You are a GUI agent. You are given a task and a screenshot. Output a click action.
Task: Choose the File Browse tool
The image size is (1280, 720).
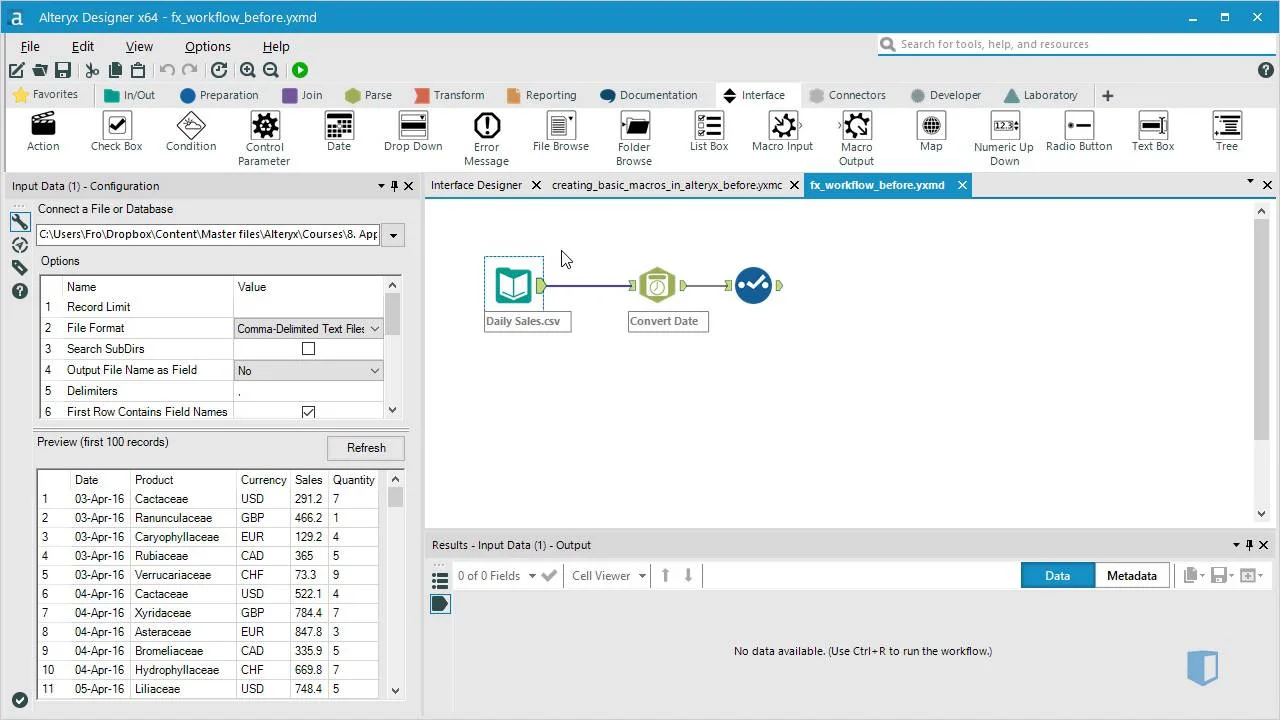[x=560, y=126]
